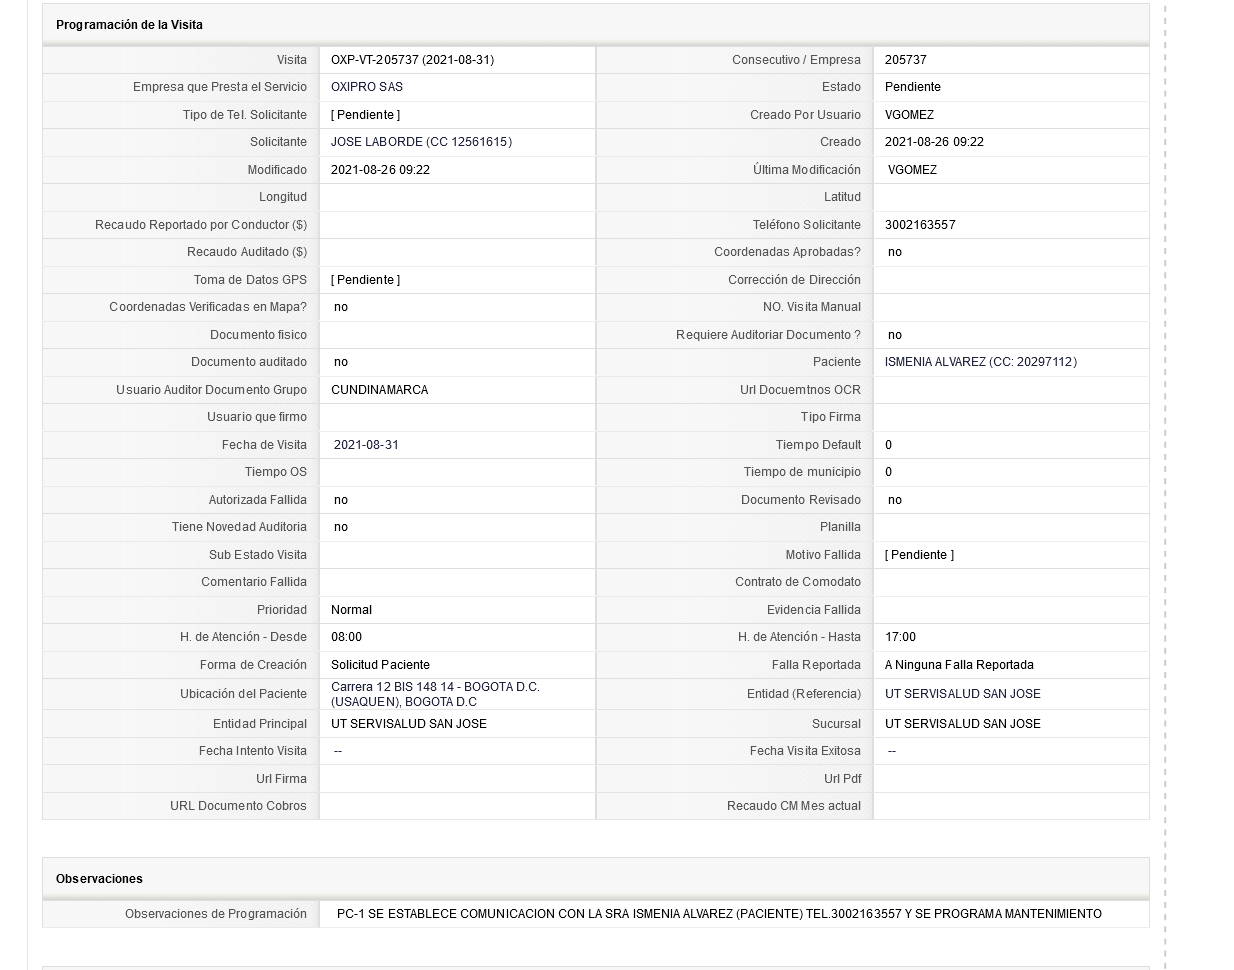Select the Teléfono Solicitante number 3002163557
1234x970 pixels.
(920, 225)
